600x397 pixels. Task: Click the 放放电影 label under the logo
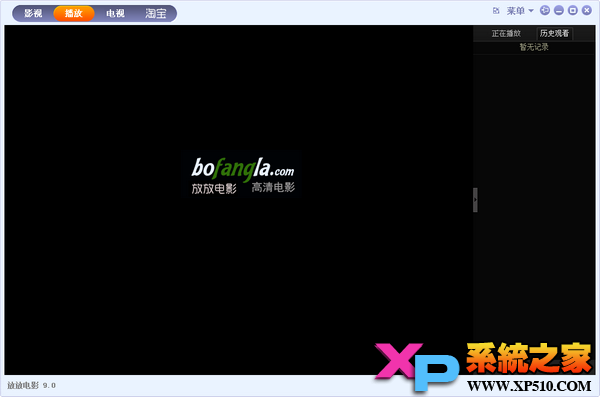point(214,188)
